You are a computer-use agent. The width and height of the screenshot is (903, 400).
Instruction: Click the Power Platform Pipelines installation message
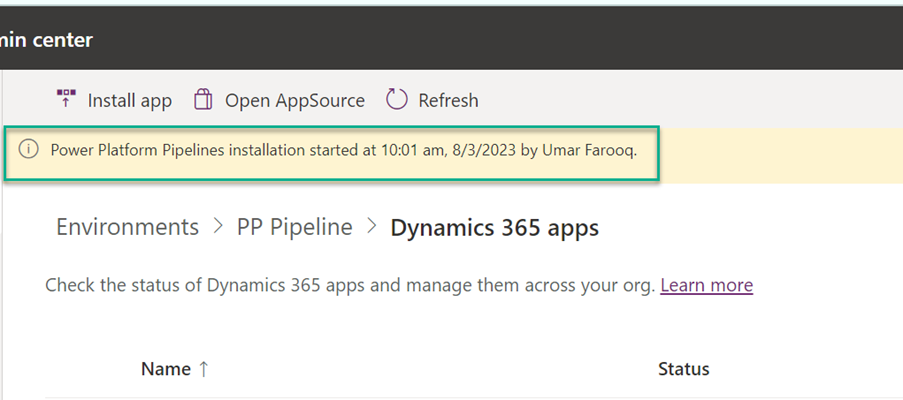[343, 150]
